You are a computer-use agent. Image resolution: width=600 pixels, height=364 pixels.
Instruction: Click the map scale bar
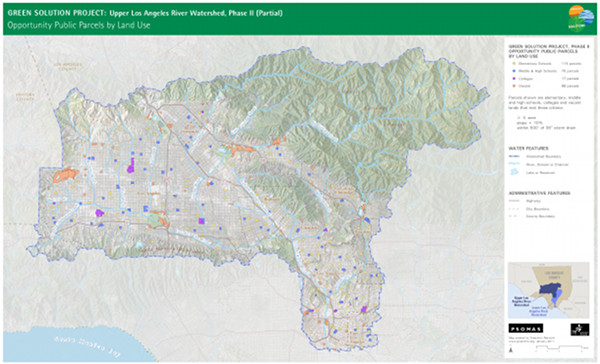point(560,348)
